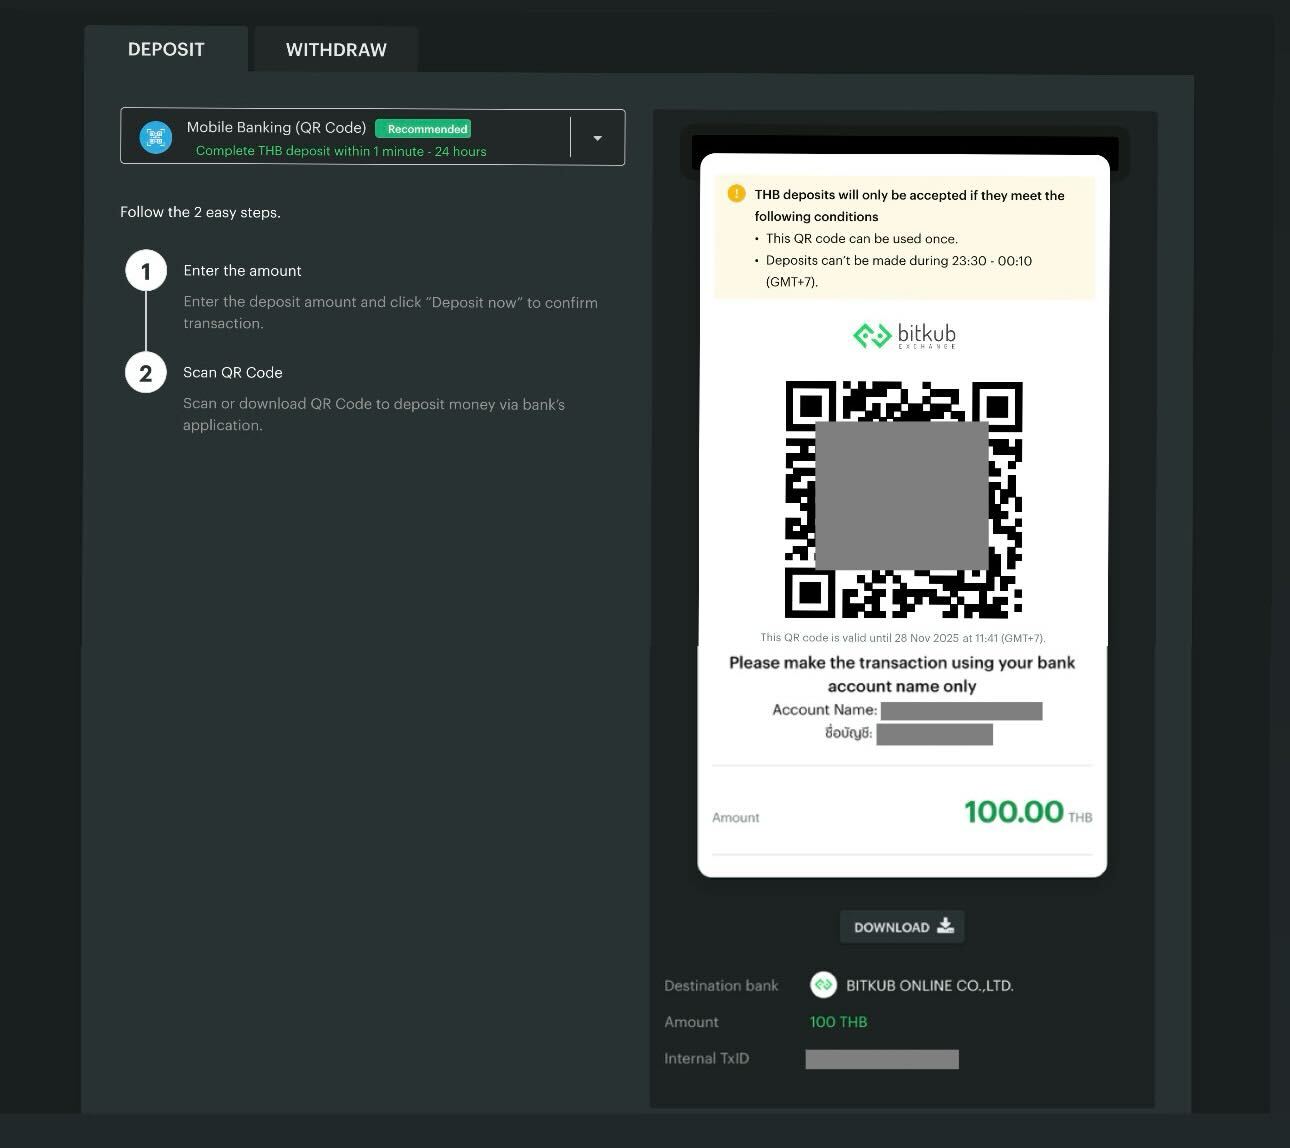Click 'Please make the transaction' notice text
The width and height of the screenshot is (1290, 1148).
pyautogui.click(x=902, y=674)
